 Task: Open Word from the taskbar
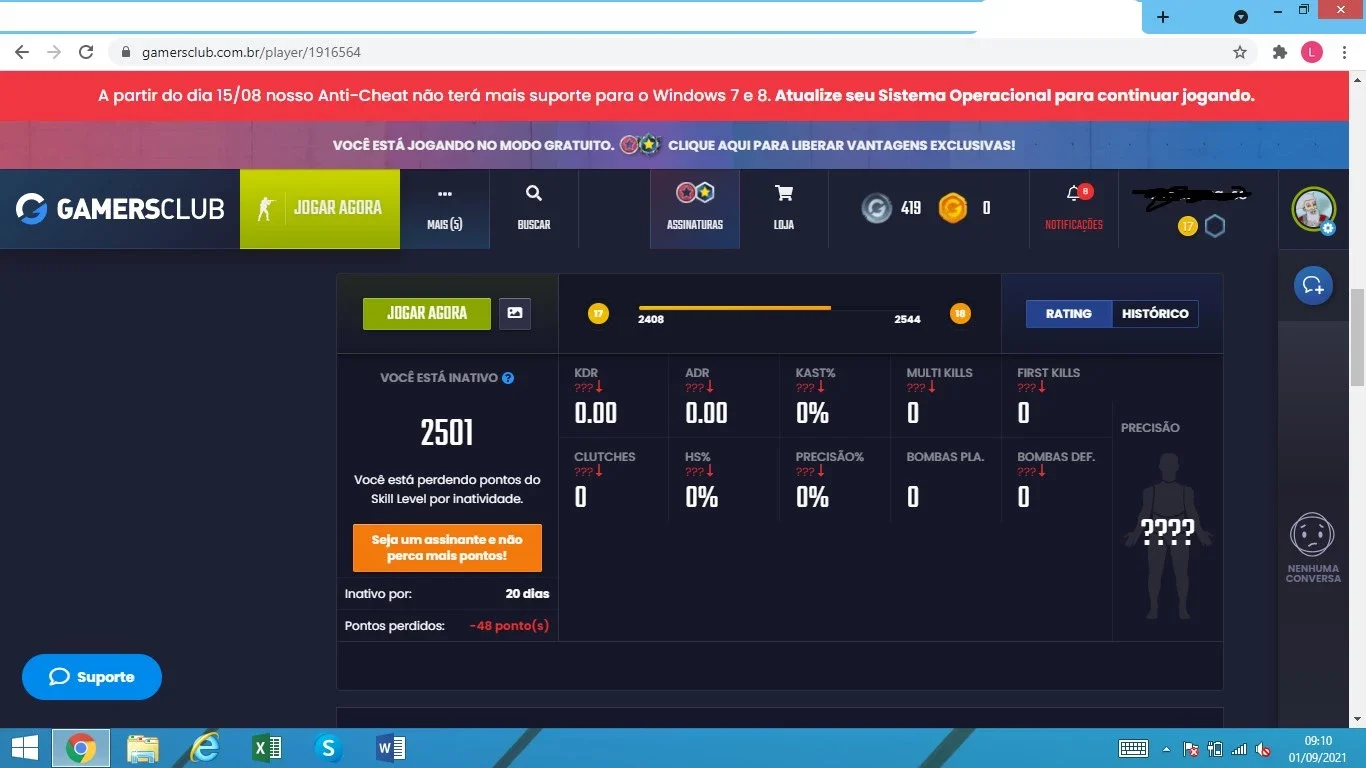click(390, 748)
